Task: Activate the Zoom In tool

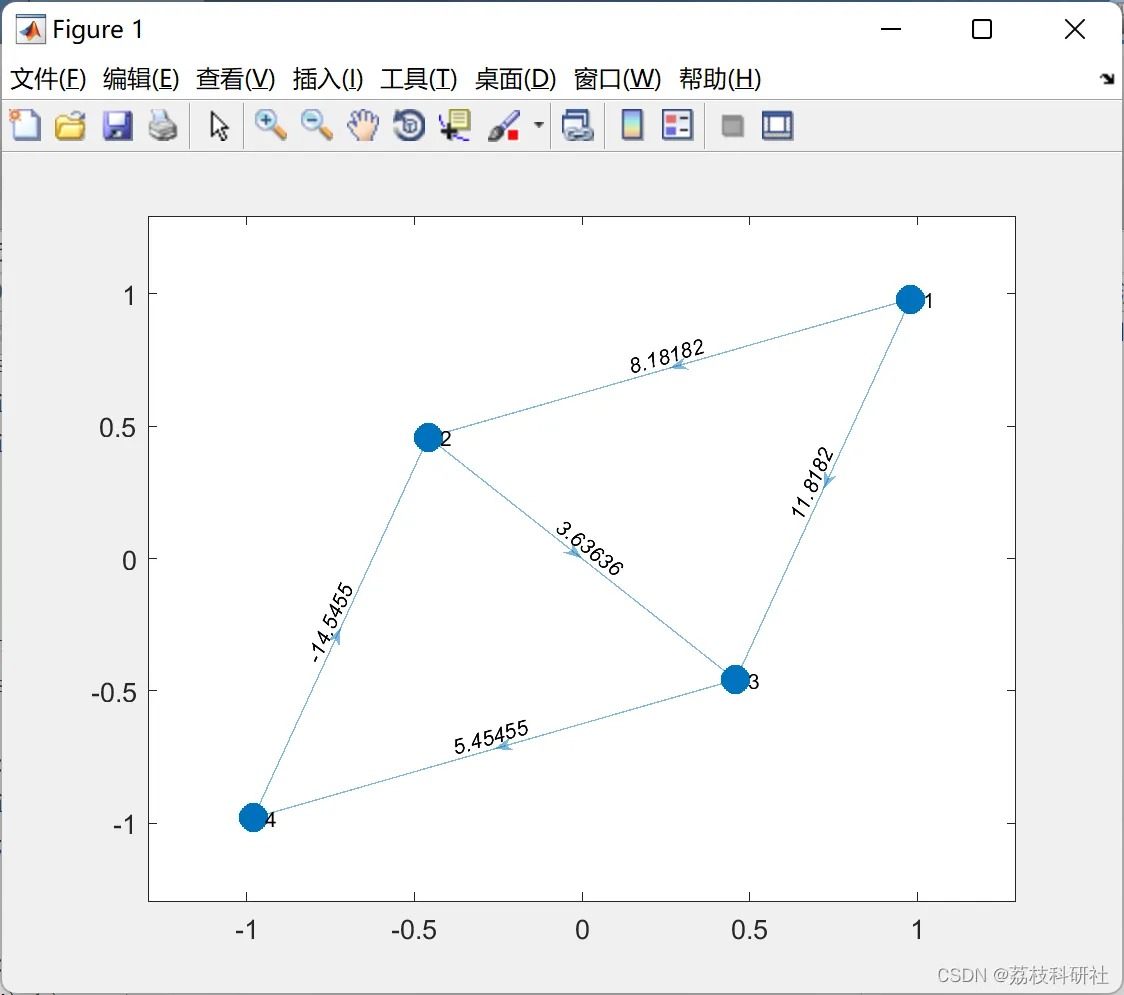Action: [270, 125]
